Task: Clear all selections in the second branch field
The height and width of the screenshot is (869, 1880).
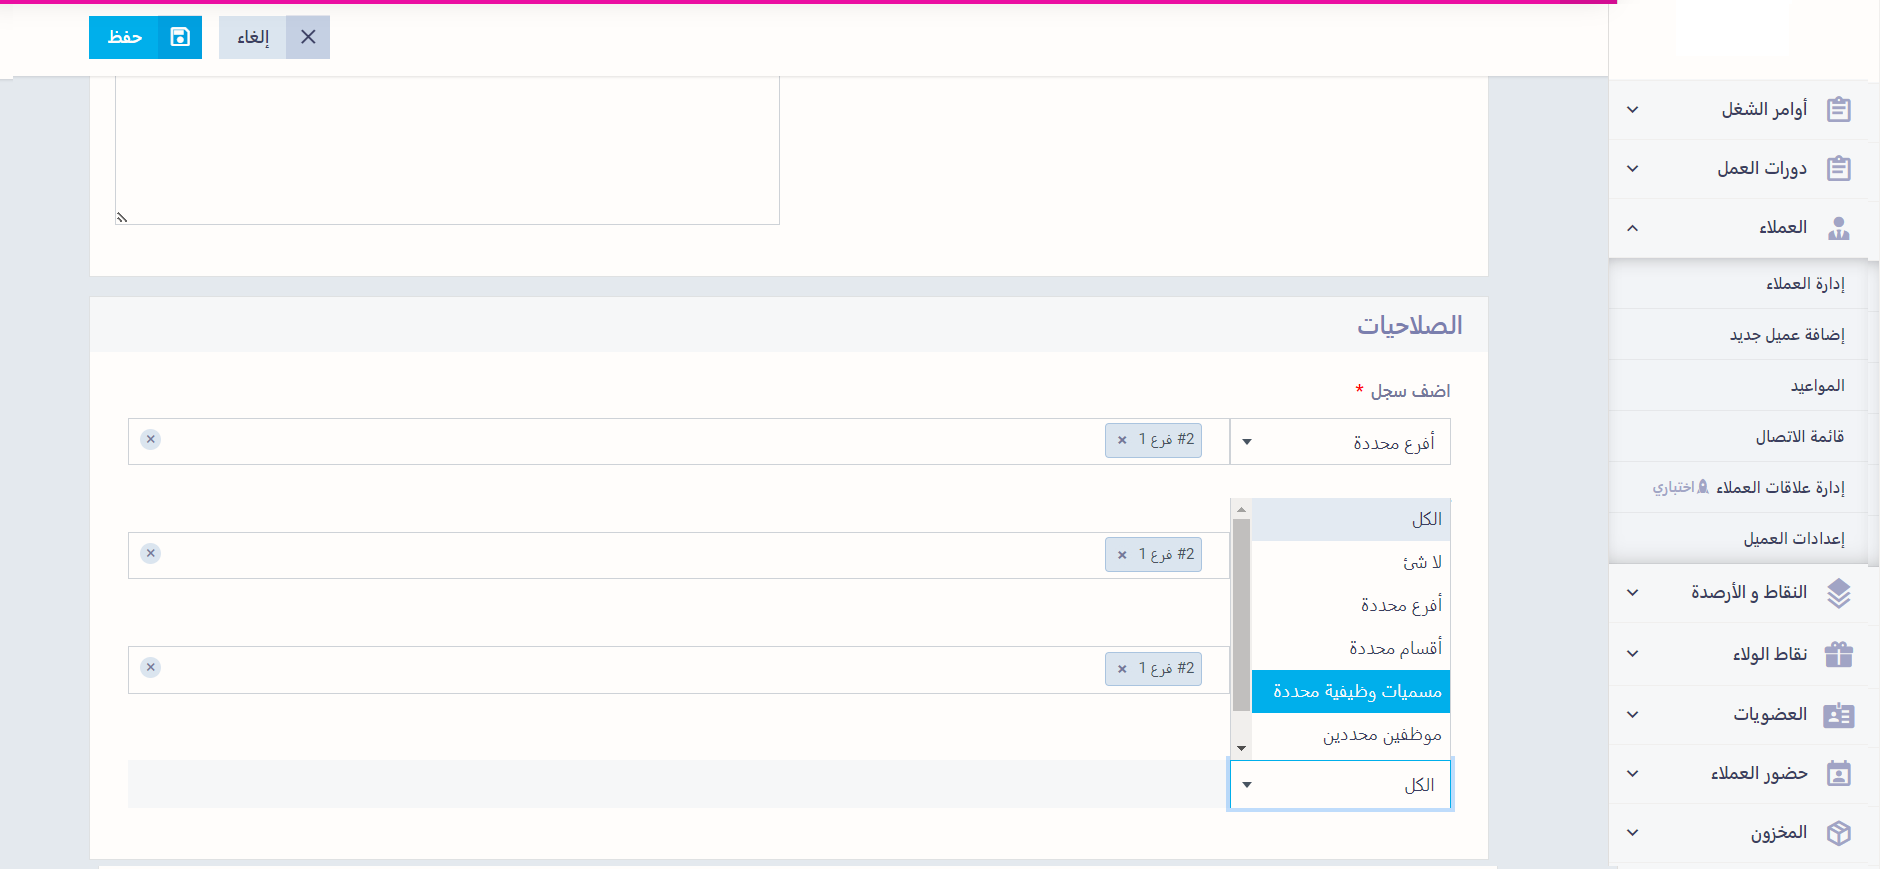Action: pyautogui.click(x=151, y=553)
